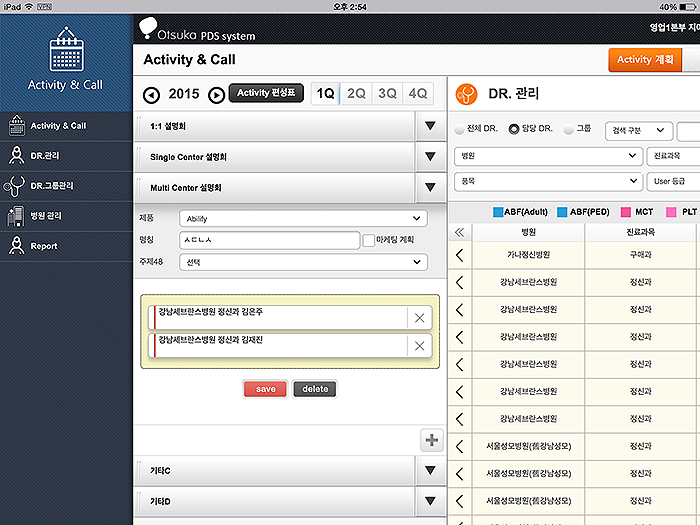Image resolution: width=700 pixels, height=525 pixels.
Task: Click the User 등급 filter field
Action: [673, 181]
